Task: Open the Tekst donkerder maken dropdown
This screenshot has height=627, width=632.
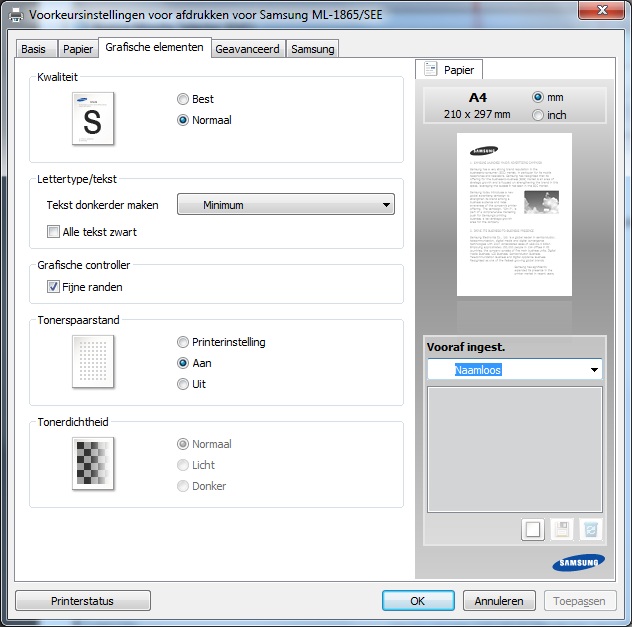Action: (285, 205)
